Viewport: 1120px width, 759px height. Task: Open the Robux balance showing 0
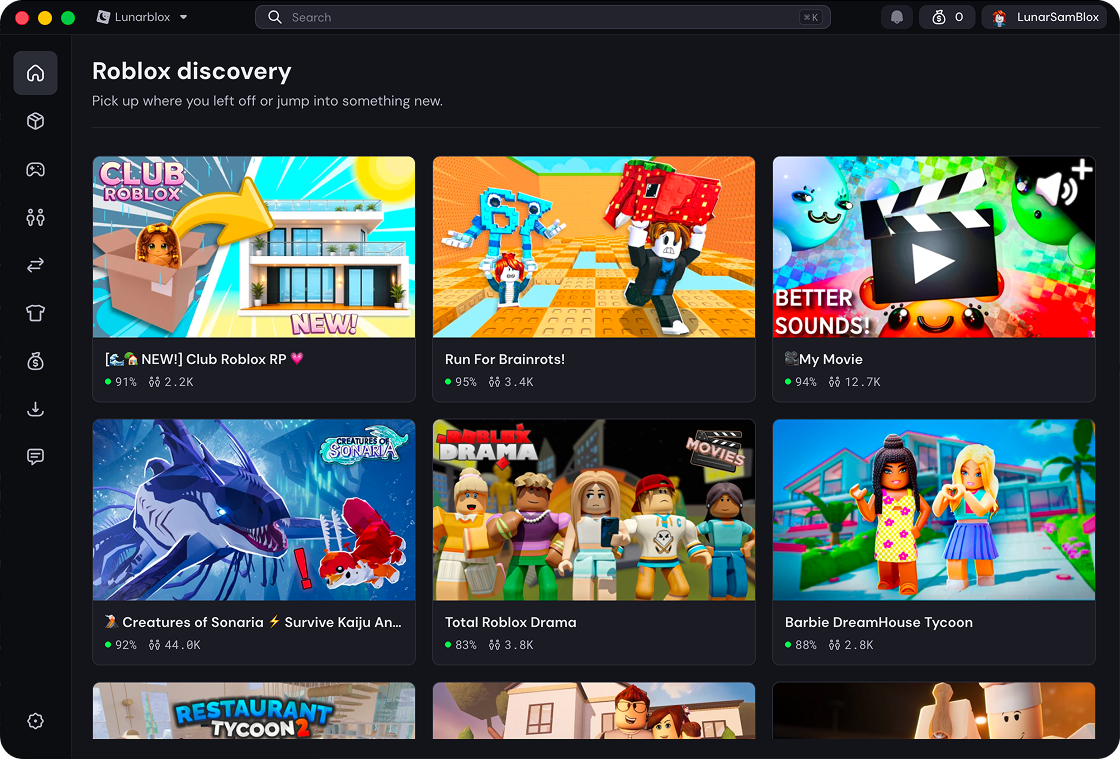pyautogui.click(x=947, y=17)
